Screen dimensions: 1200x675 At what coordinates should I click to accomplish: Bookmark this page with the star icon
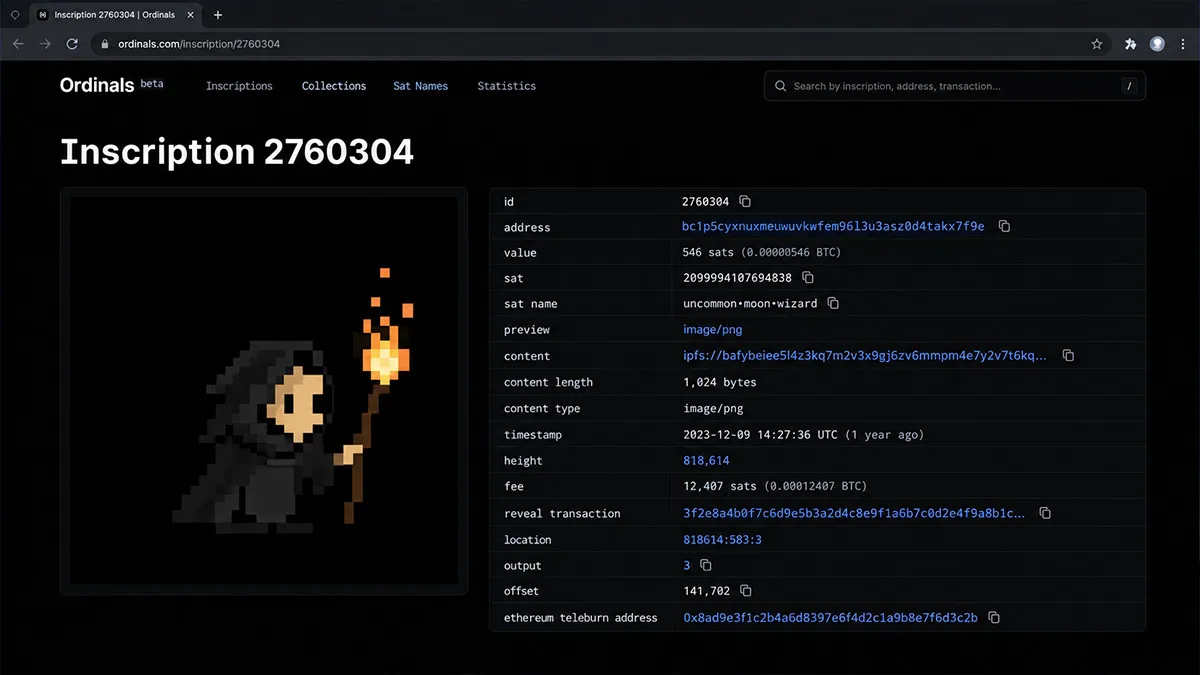pyautogui.click(x=1097, y=44)
